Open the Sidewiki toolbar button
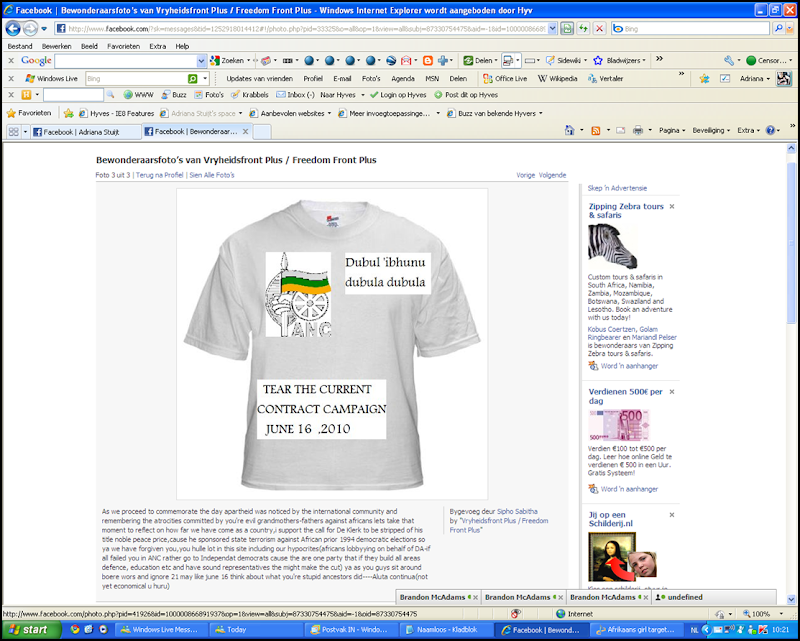Viewport: 800px width, 641px height. [566, 60]
